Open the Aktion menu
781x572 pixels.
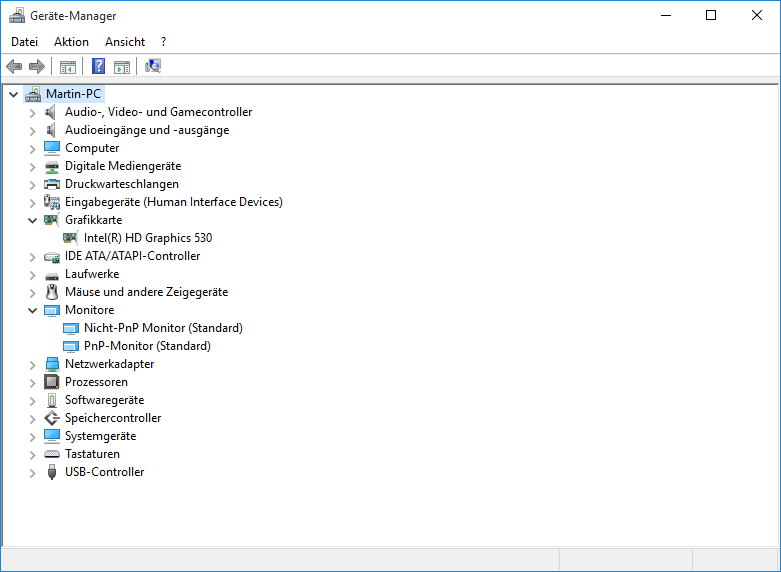pyautogui.click(x=71, y=42)
